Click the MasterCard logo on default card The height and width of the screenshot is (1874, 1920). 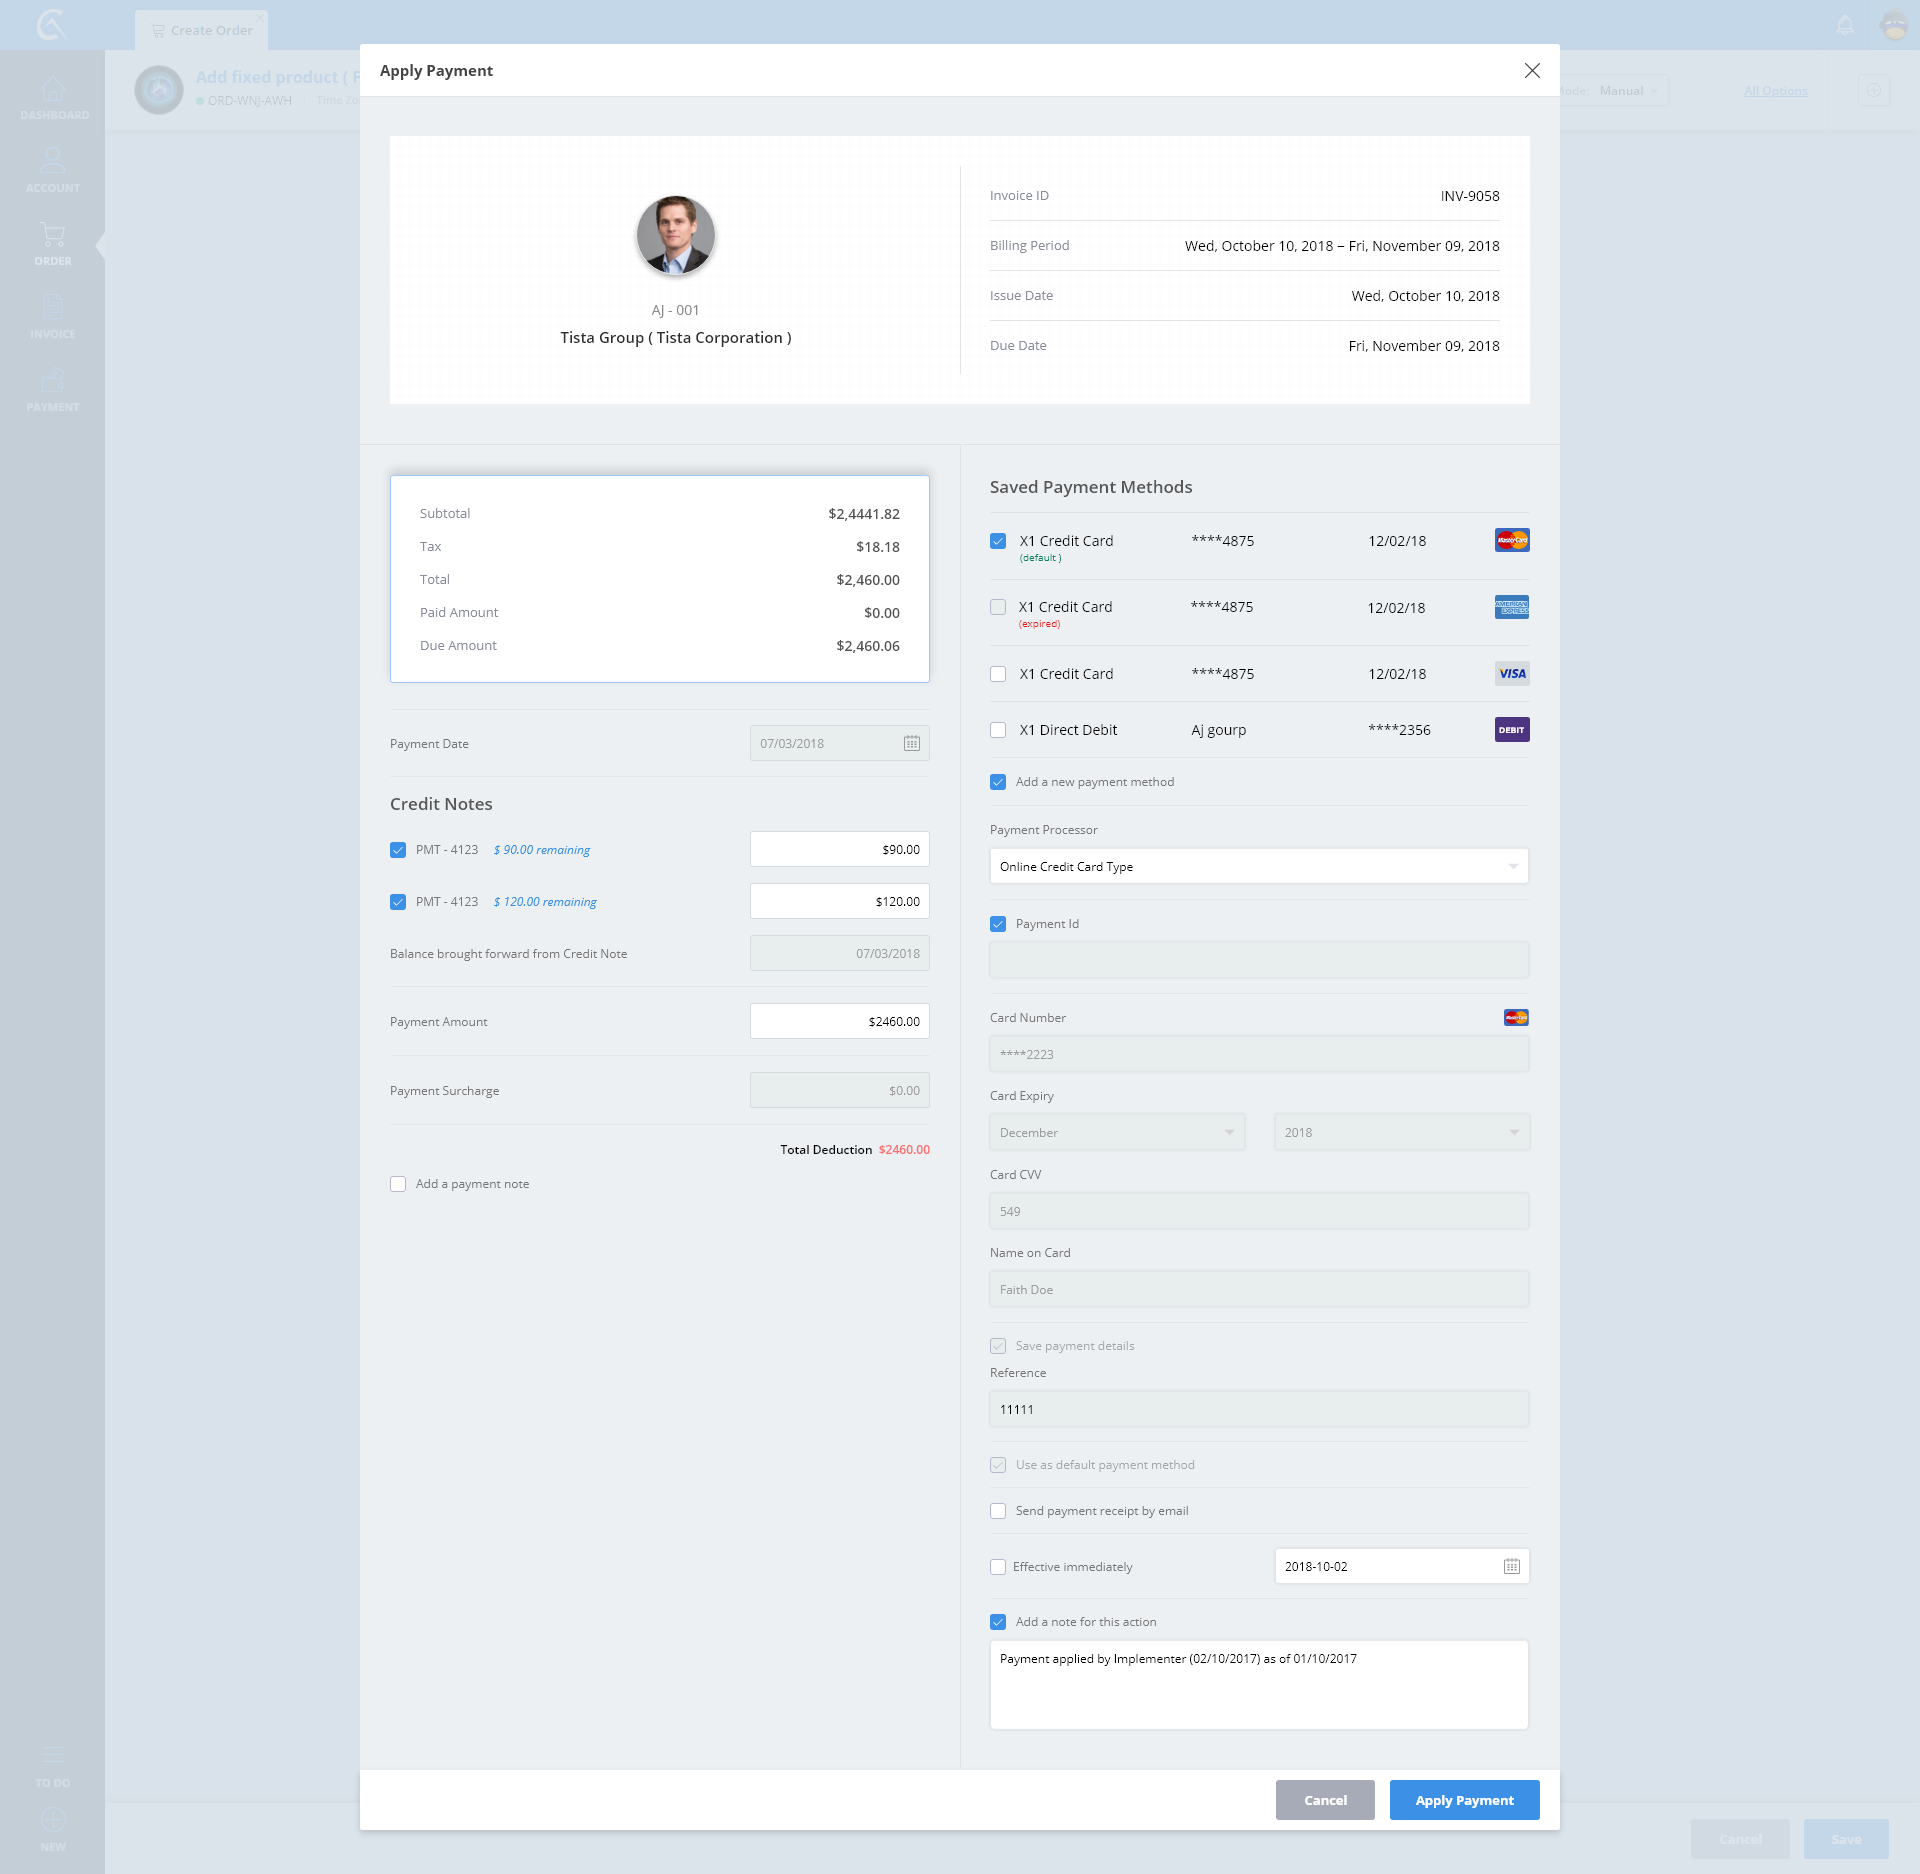click(1511, 540)
